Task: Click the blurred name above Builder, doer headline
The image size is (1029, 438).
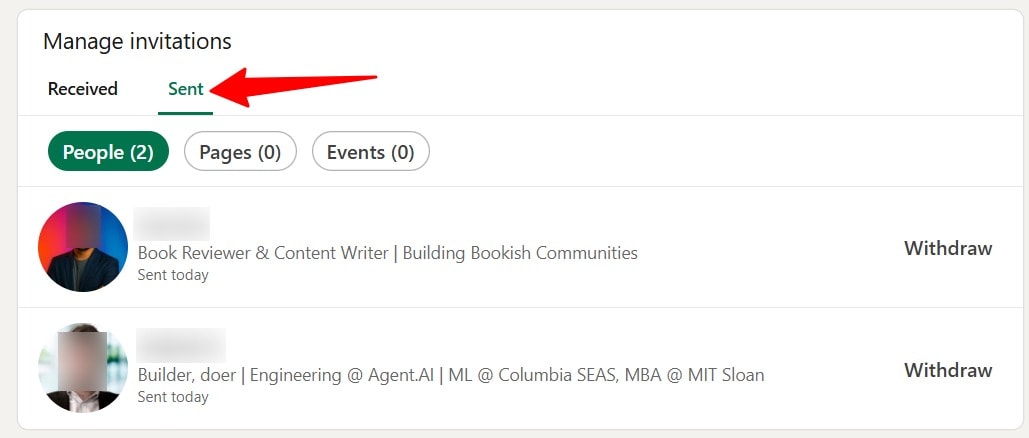Action: click(181, 345)
